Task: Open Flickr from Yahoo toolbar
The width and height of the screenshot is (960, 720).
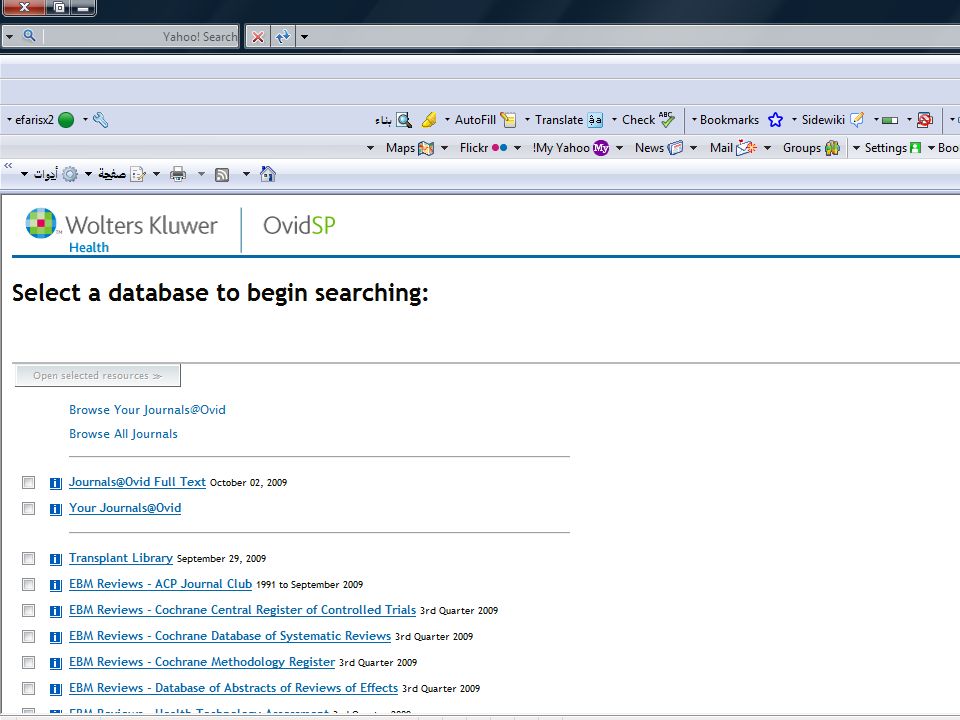Action: pos(484,148)
